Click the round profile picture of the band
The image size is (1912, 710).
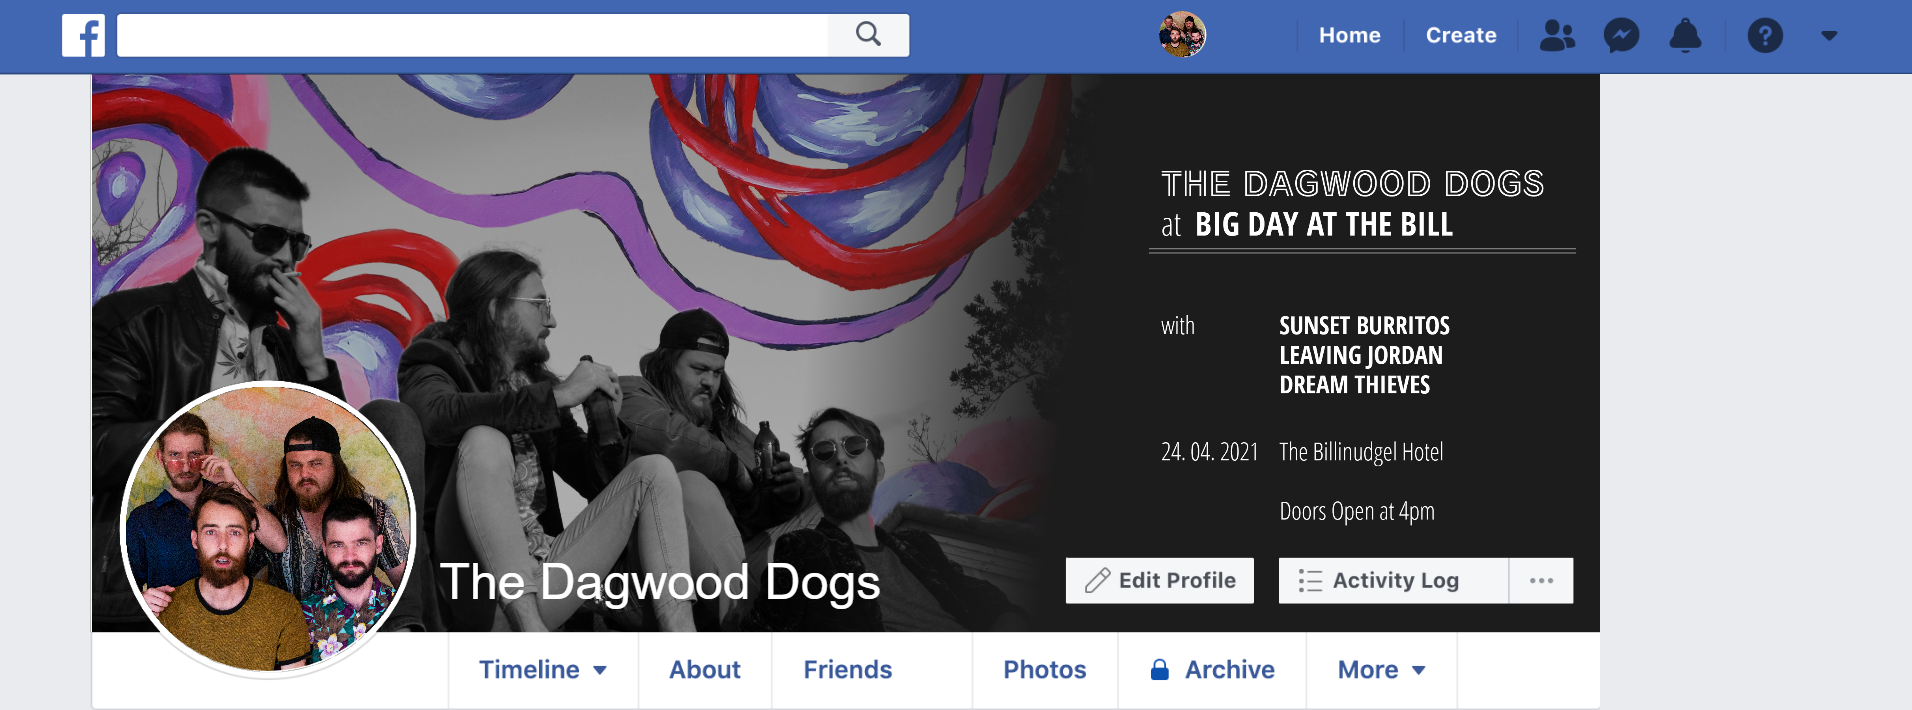point(268,529)
